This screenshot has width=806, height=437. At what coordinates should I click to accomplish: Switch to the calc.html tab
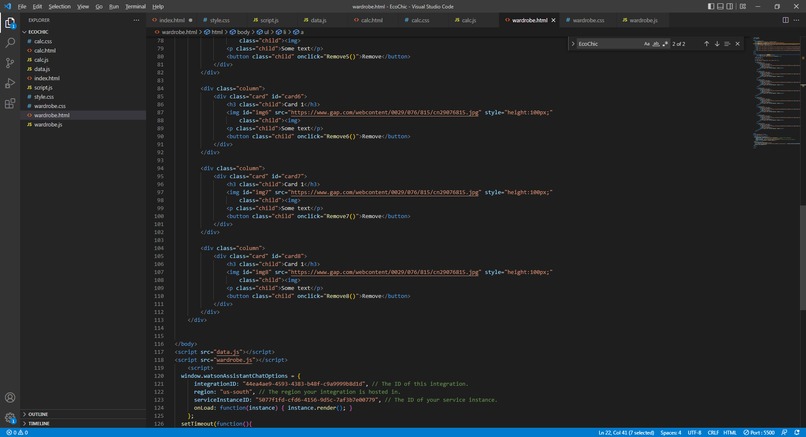click(372, 20)
